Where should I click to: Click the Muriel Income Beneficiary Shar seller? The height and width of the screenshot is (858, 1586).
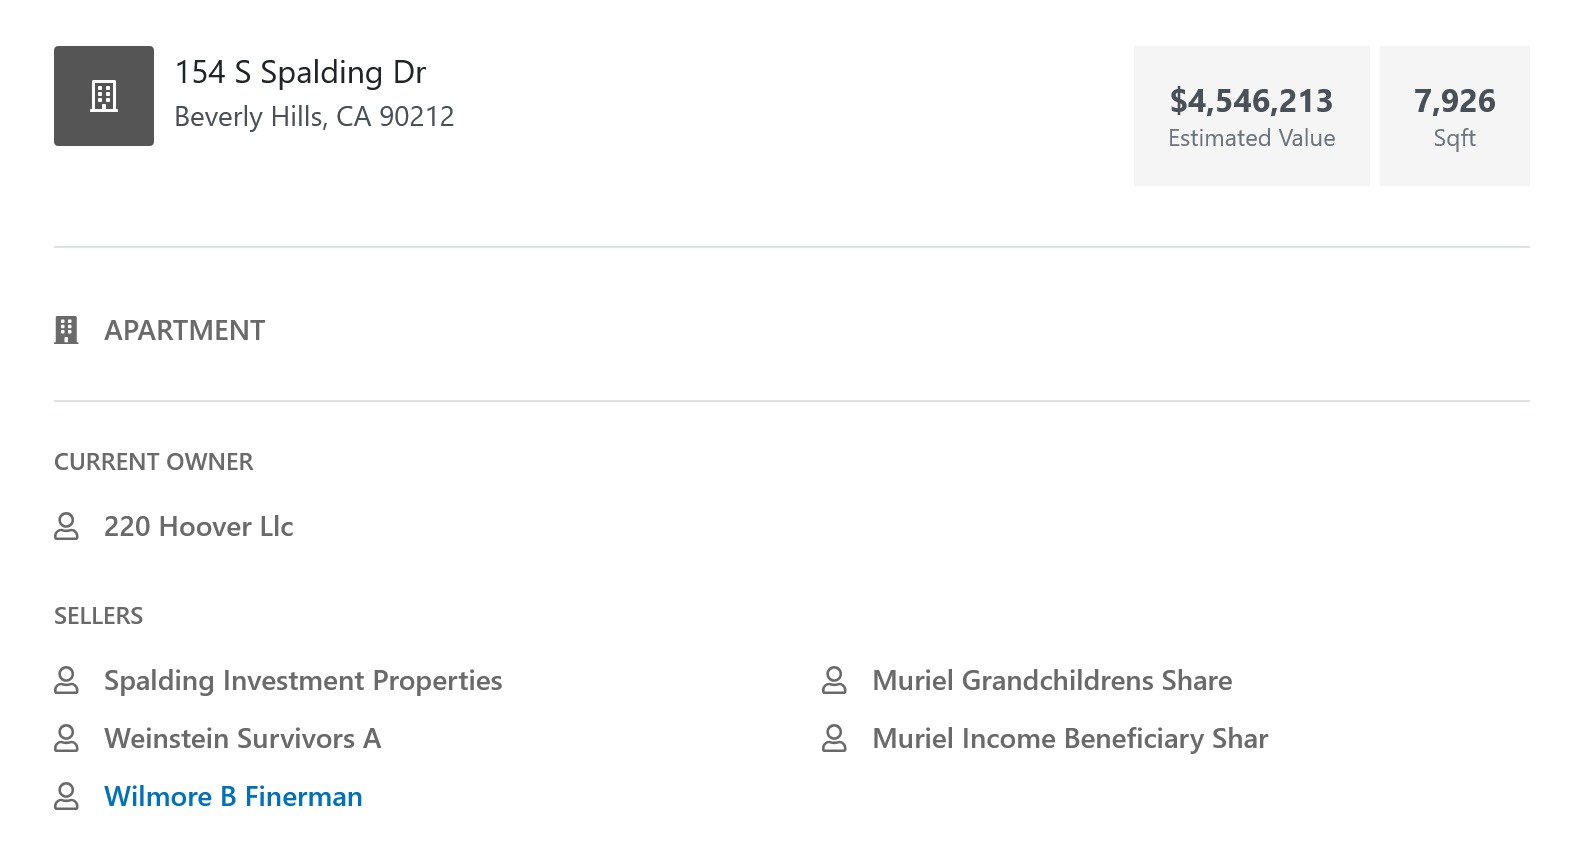pos(1070,738)
